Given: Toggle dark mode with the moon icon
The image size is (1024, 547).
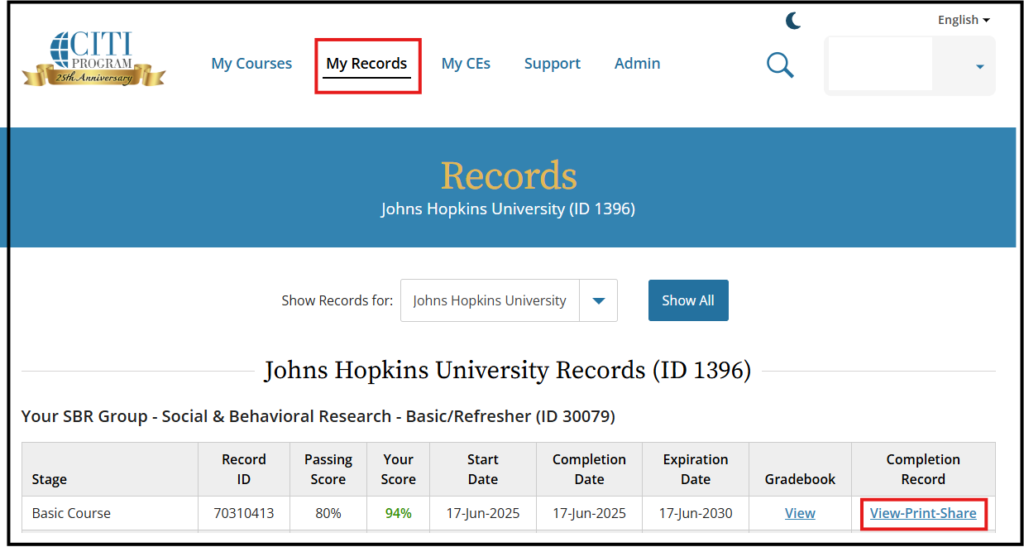Looking at the screenshot, I should (793, 21).
